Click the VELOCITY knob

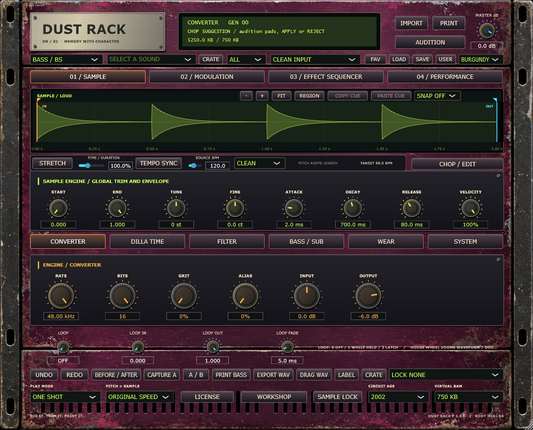[x=470, y=208]
